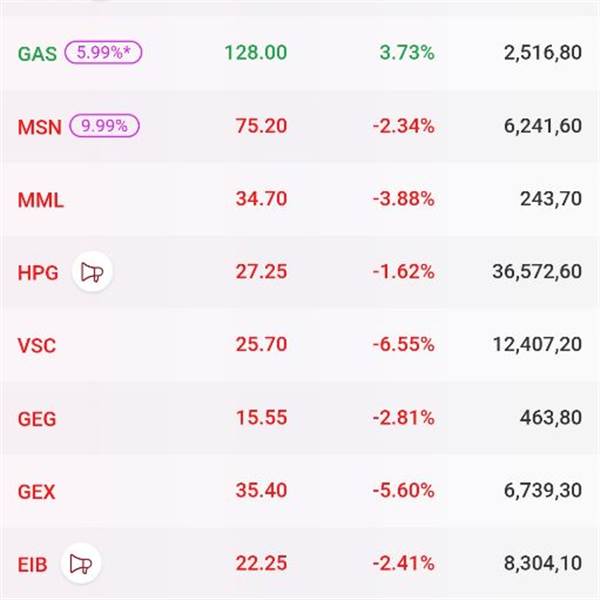Open the EIB stock symbol
Image resolution: width=600 pixels, height=600 pixels.
pos(32,565)
